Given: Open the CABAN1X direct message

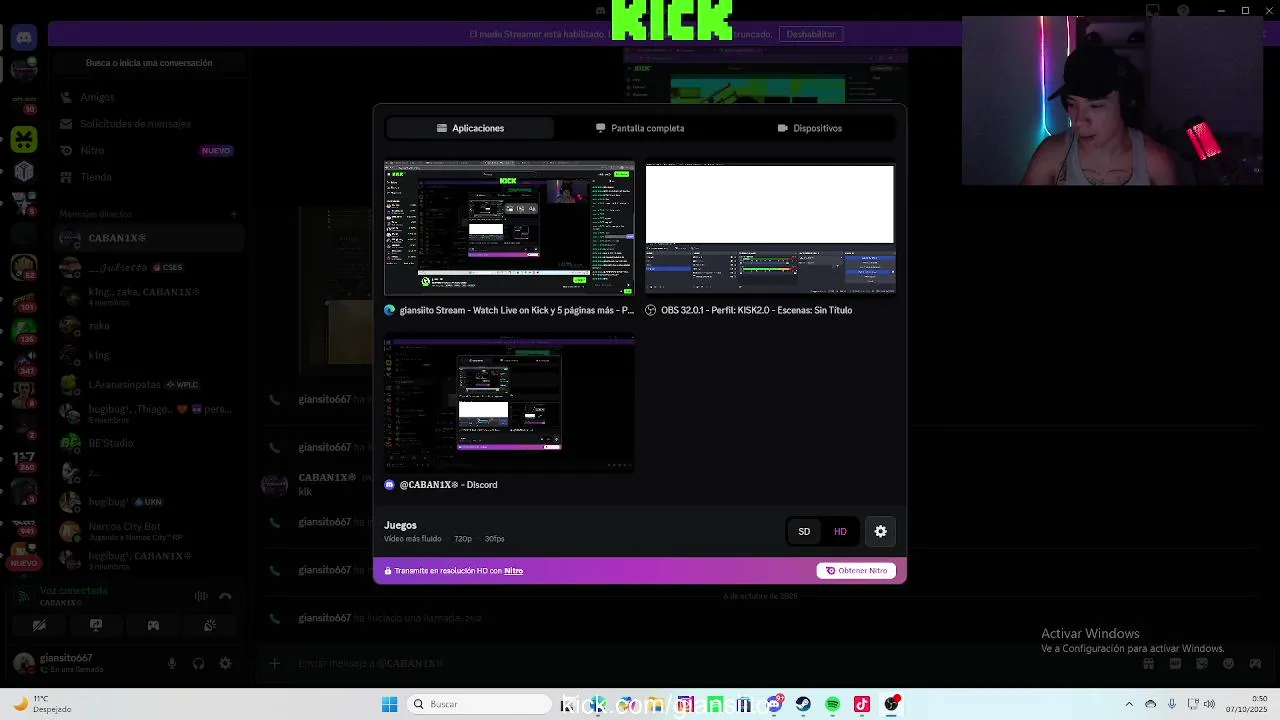Looking at the screenshot, I should 148,238.
